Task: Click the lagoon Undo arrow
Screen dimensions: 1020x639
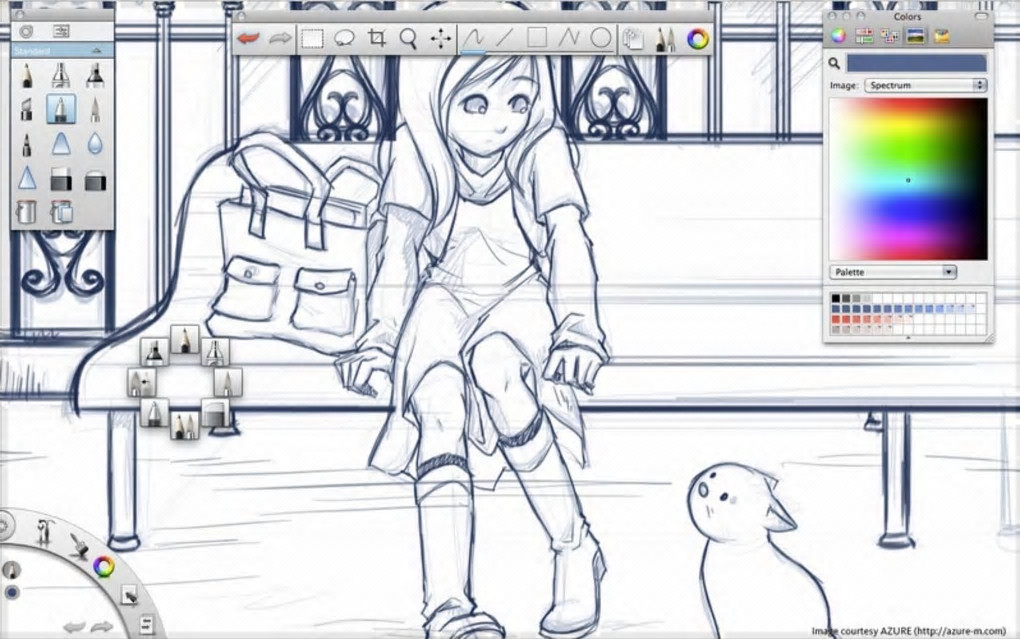Action: (74, 627)
